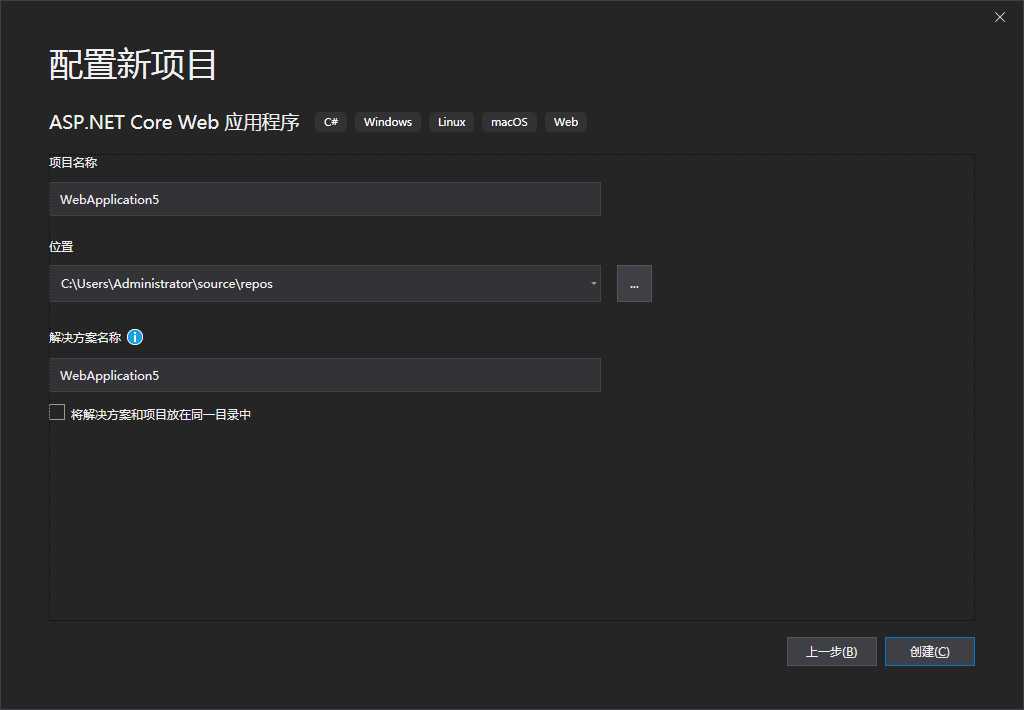Click the ASP.NET Core Web 应用程序 heading
Screen dimensions: 1024x710
coord(174,122)
